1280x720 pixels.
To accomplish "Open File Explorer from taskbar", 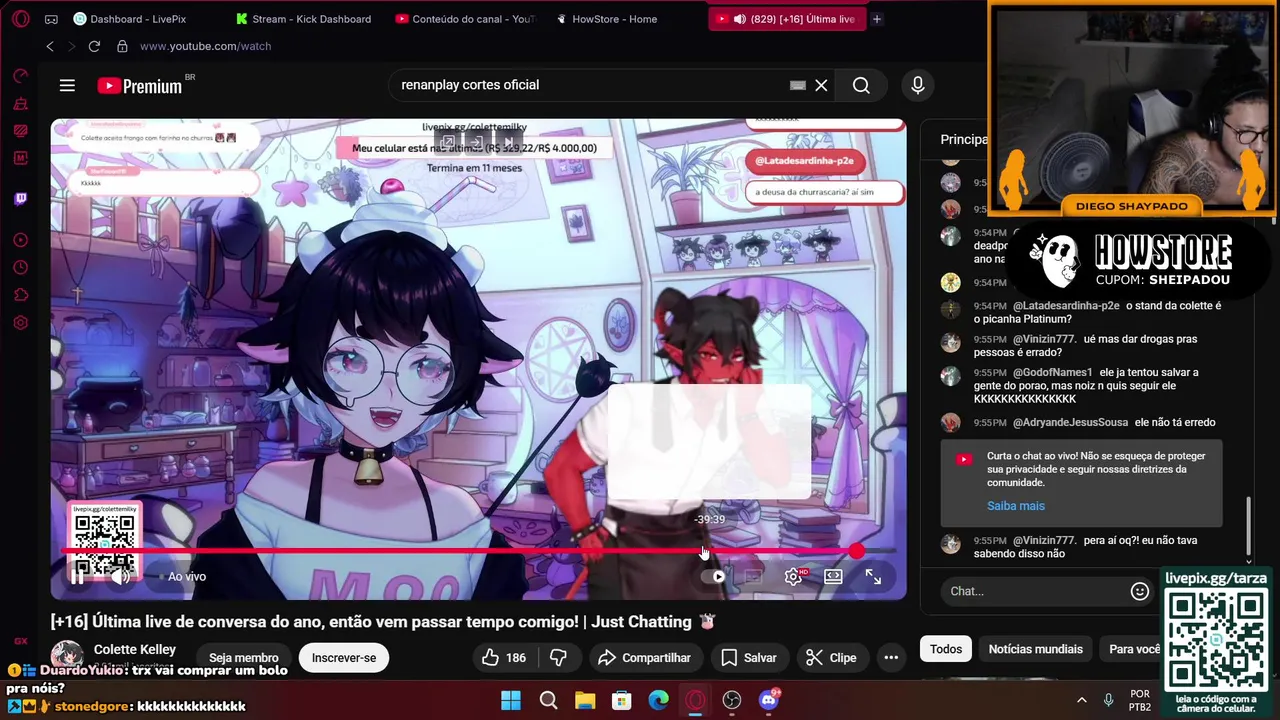I will point(585,700).
